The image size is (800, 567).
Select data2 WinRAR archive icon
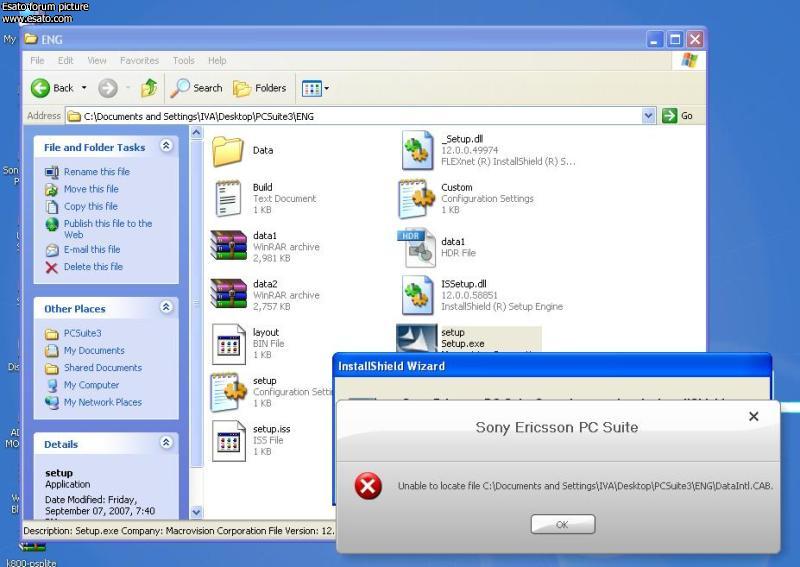pyautogui.click(x=229, y=293)
